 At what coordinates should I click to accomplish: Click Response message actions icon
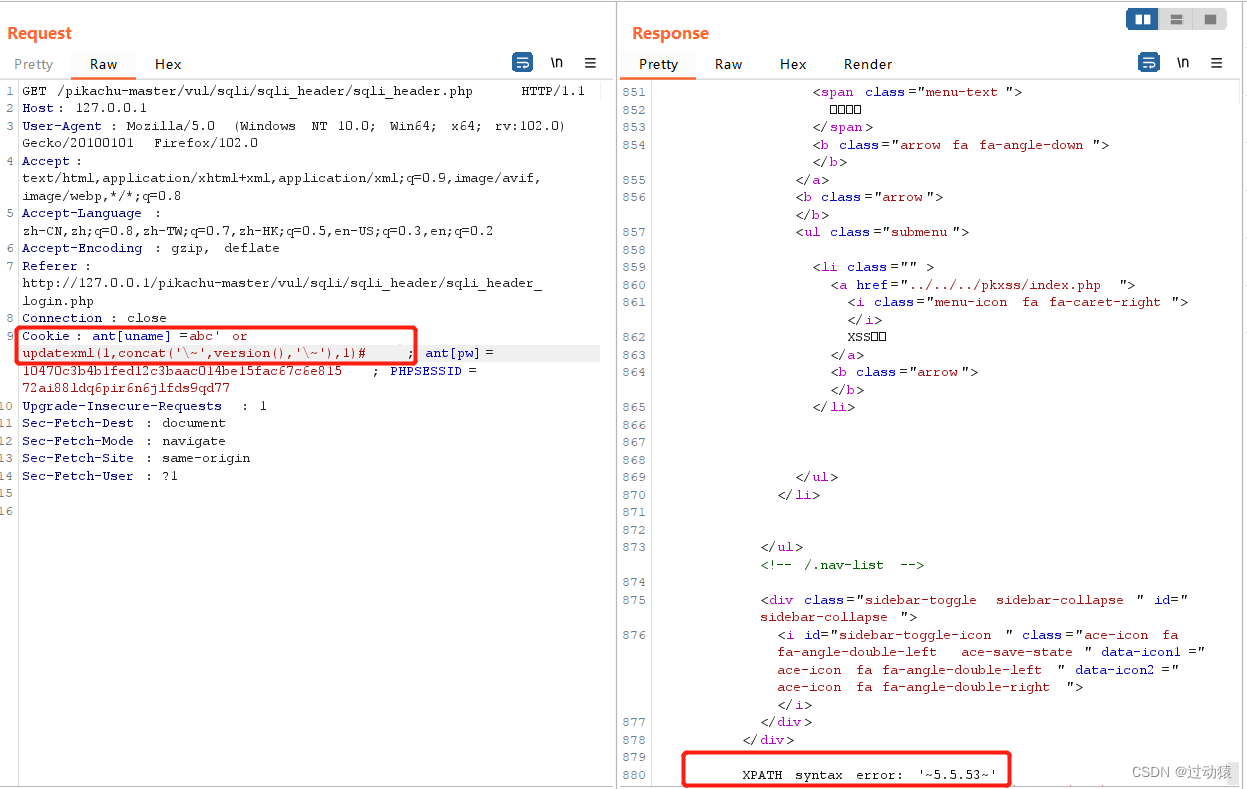pyautogui.click(x=1149, y=63)
